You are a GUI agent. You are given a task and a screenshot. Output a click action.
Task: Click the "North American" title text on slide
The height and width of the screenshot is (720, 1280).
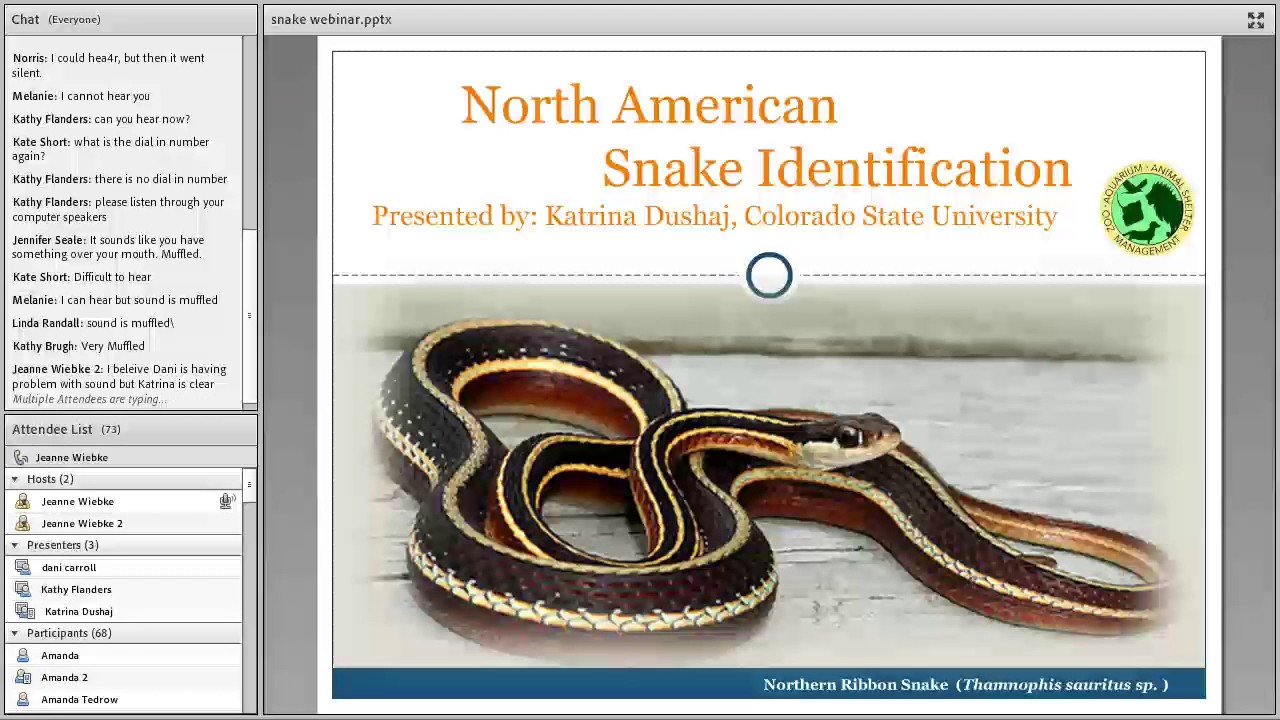[x=648, y=105]
